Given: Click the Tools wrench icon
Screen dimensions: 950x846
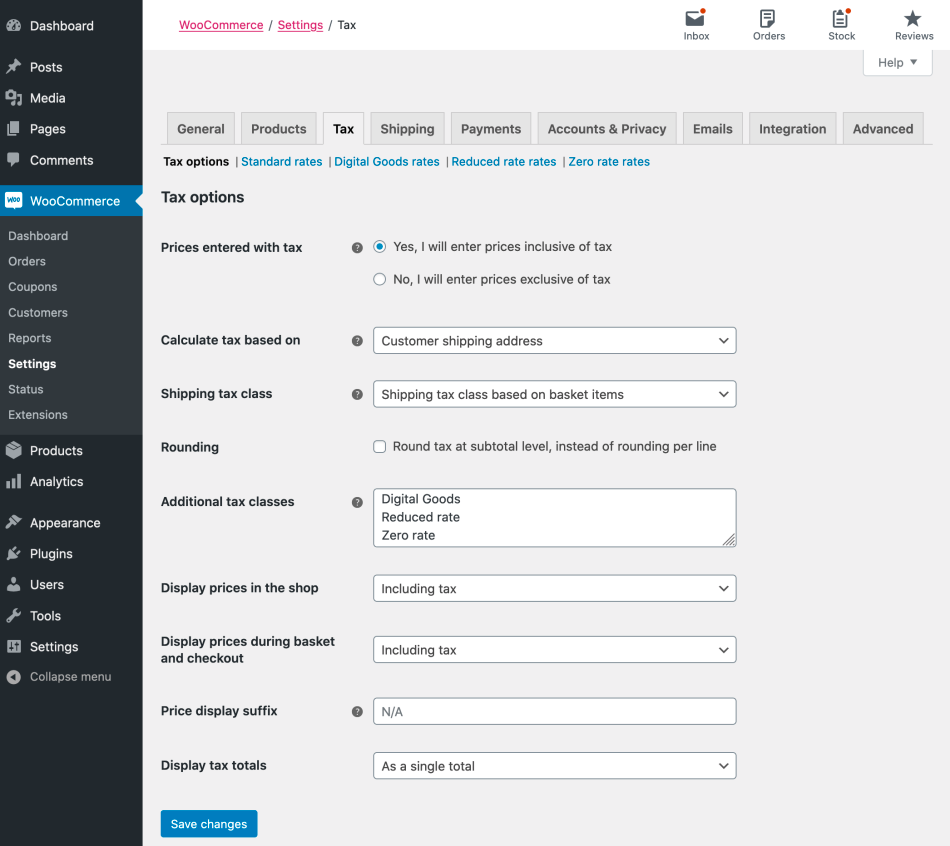Looking at the screenshot, I should click(x=13, y=616).
